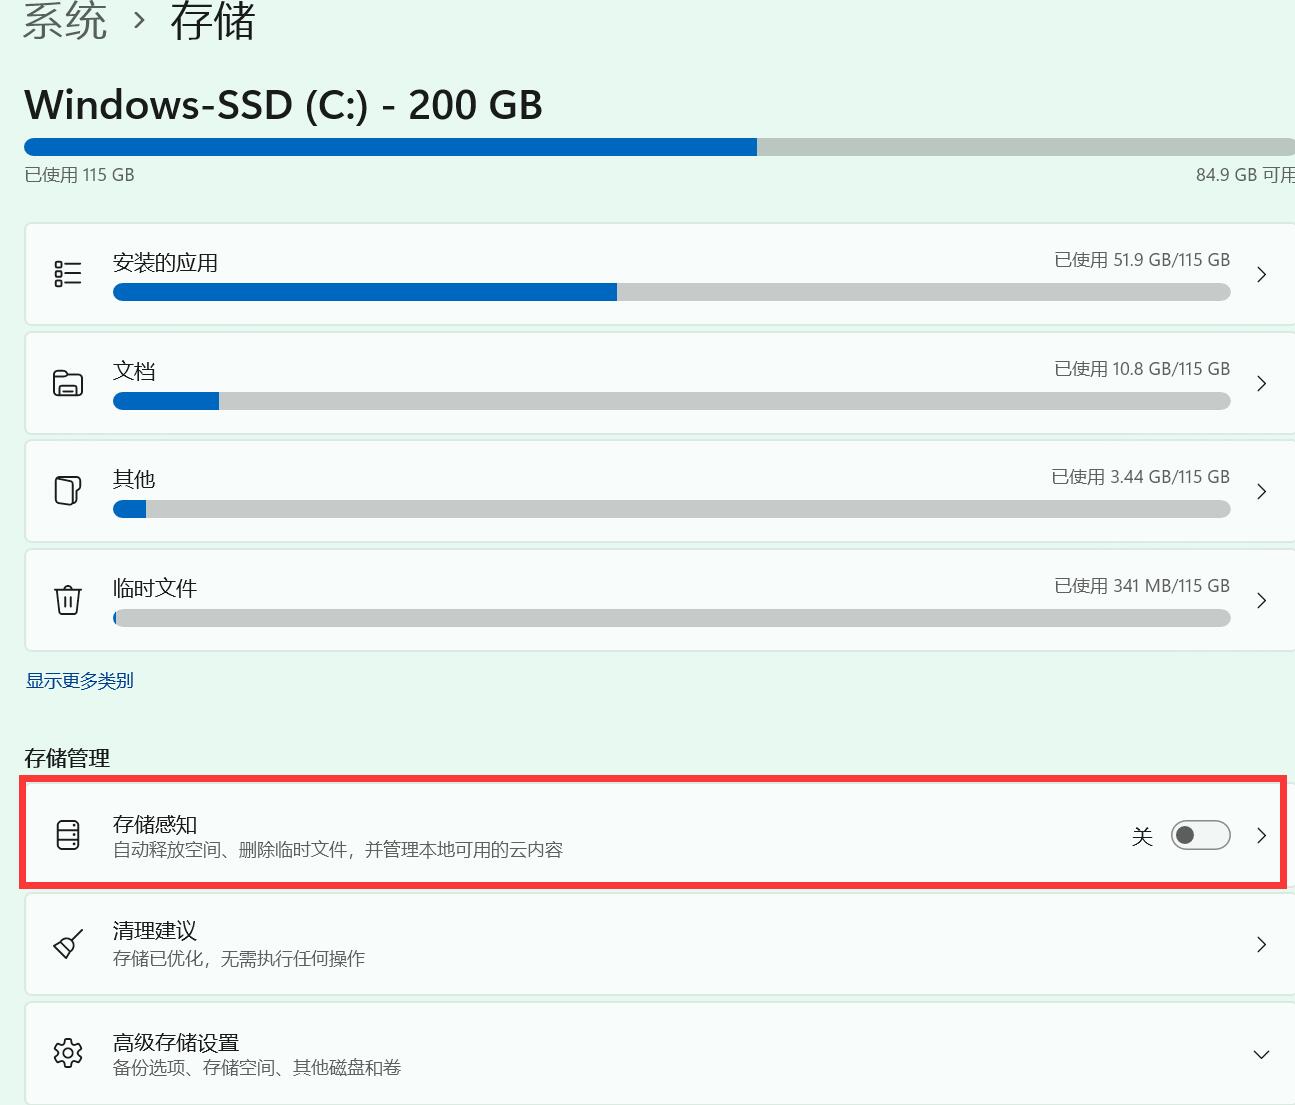The image size is (1295, 1105).
Task: Expand the advanced storage settings section
Action: pos(1261,1054)
